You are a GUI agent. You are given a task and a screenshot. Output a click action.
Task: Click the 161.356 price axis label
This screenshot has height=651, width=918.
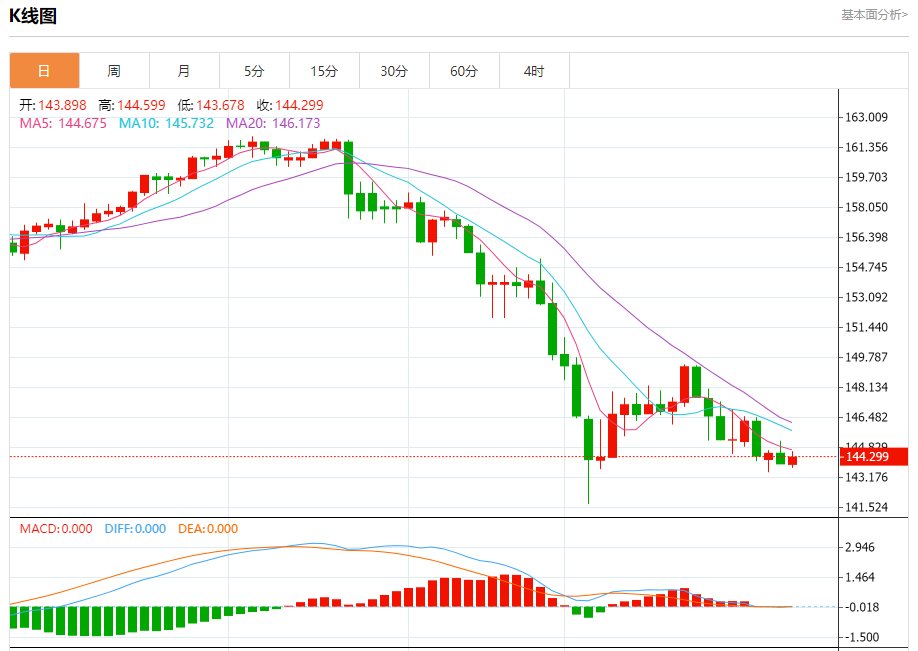(866, 147)
